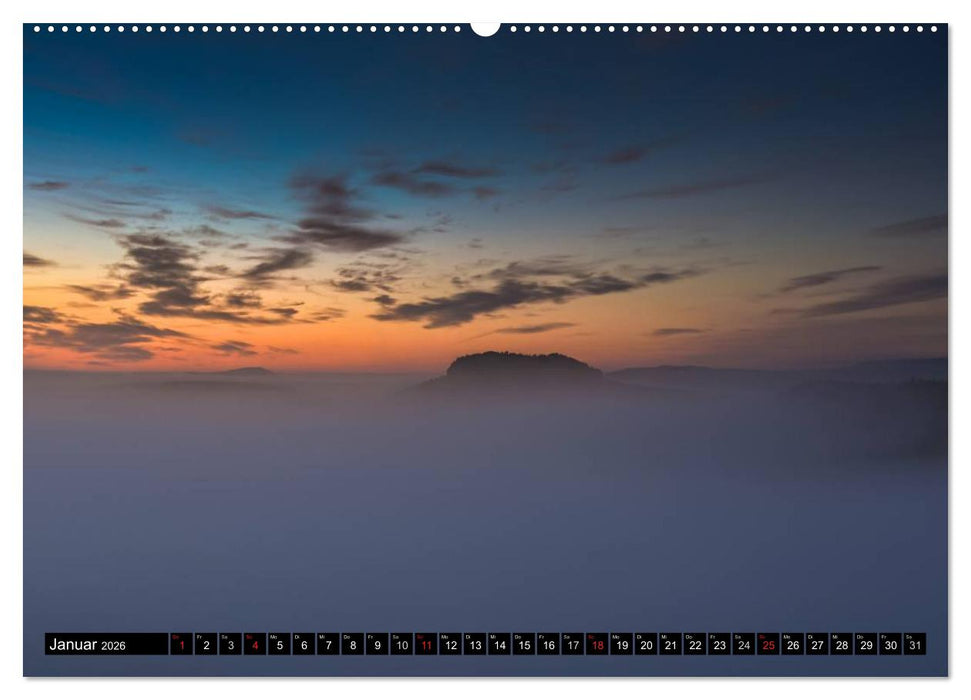
Task: Click the hanging hole at the top
Action: tap(485, 25)
